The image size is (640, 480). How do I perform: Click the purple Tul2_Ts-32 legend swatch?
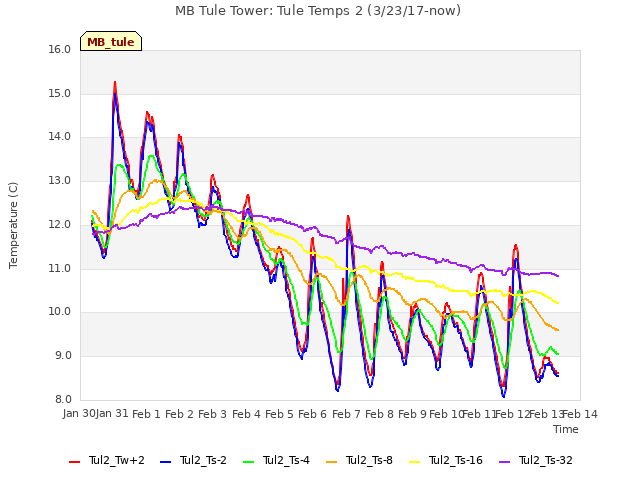504,462
